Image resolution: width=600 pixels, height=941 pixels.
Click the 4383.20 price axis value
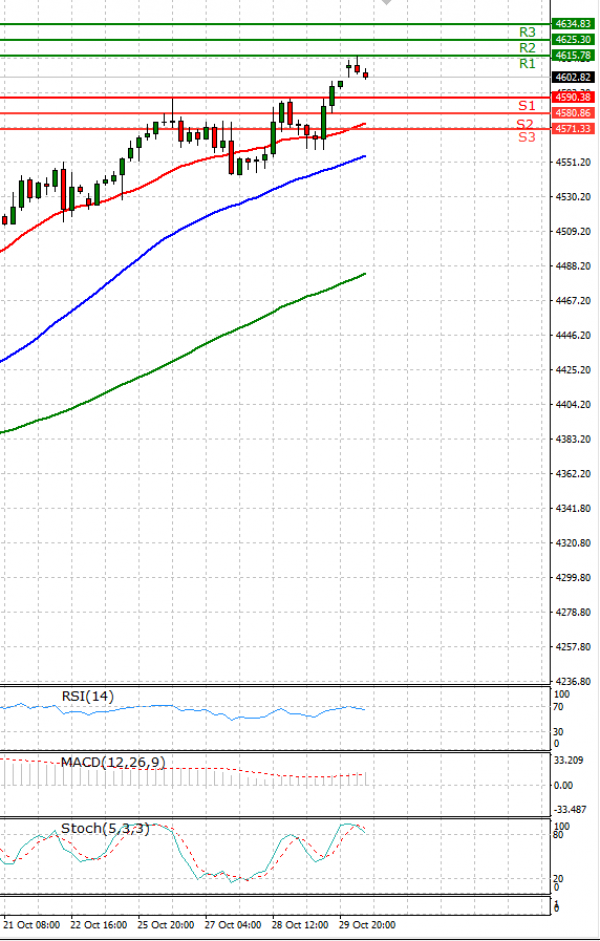573,439
